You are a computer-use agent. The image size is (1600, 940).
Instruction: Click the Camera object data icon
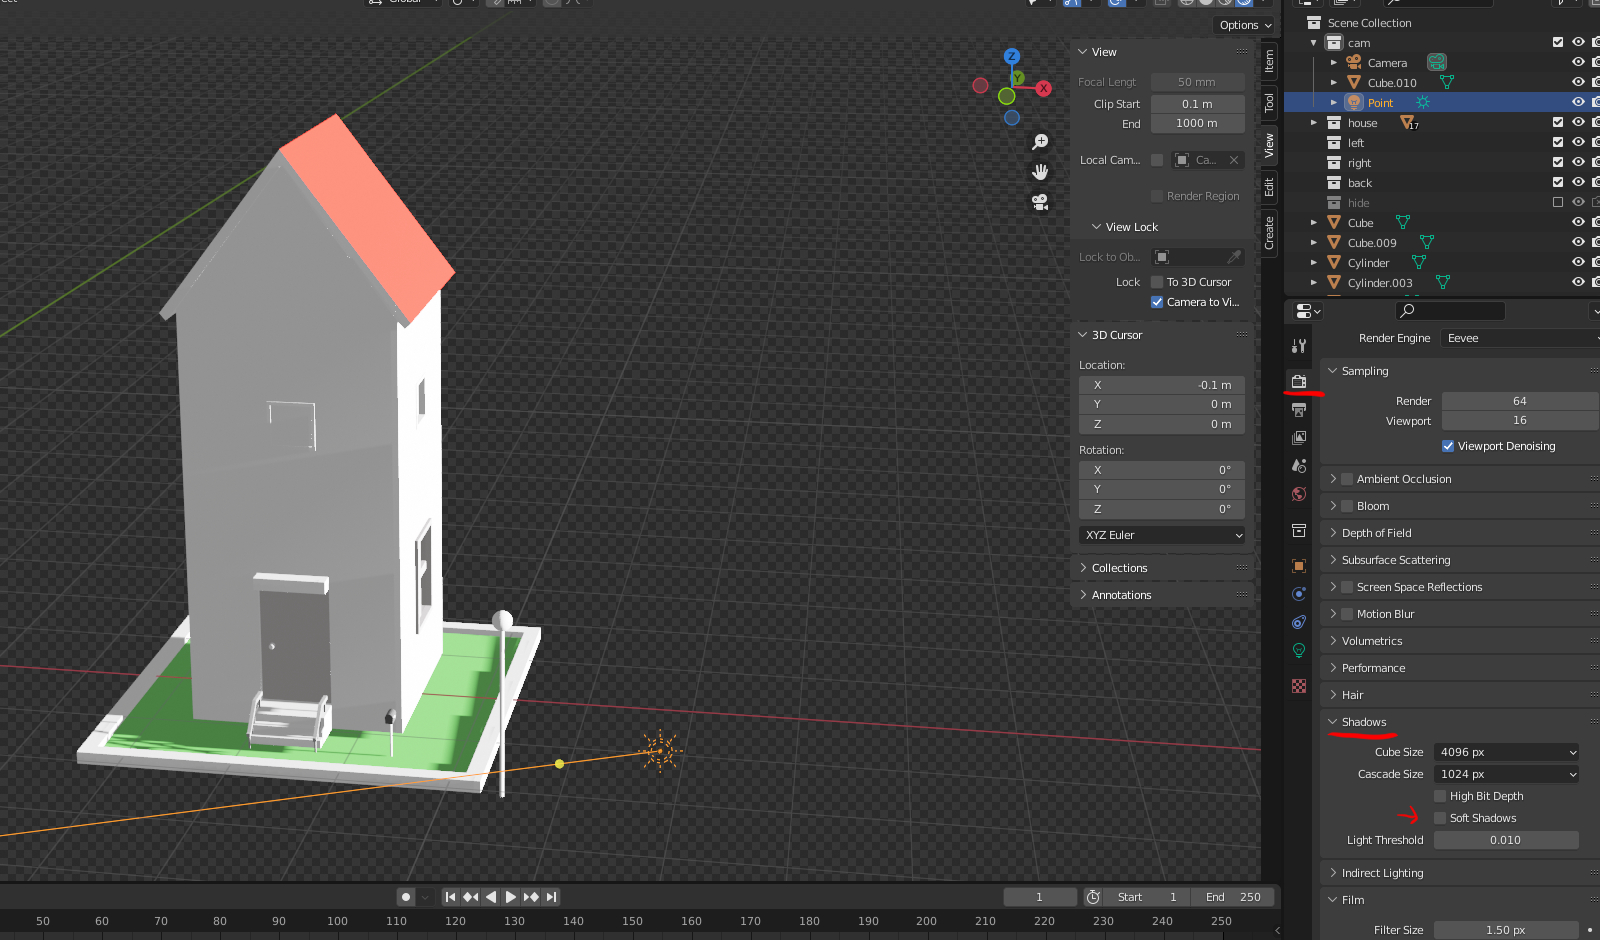tap(1437, 62)
